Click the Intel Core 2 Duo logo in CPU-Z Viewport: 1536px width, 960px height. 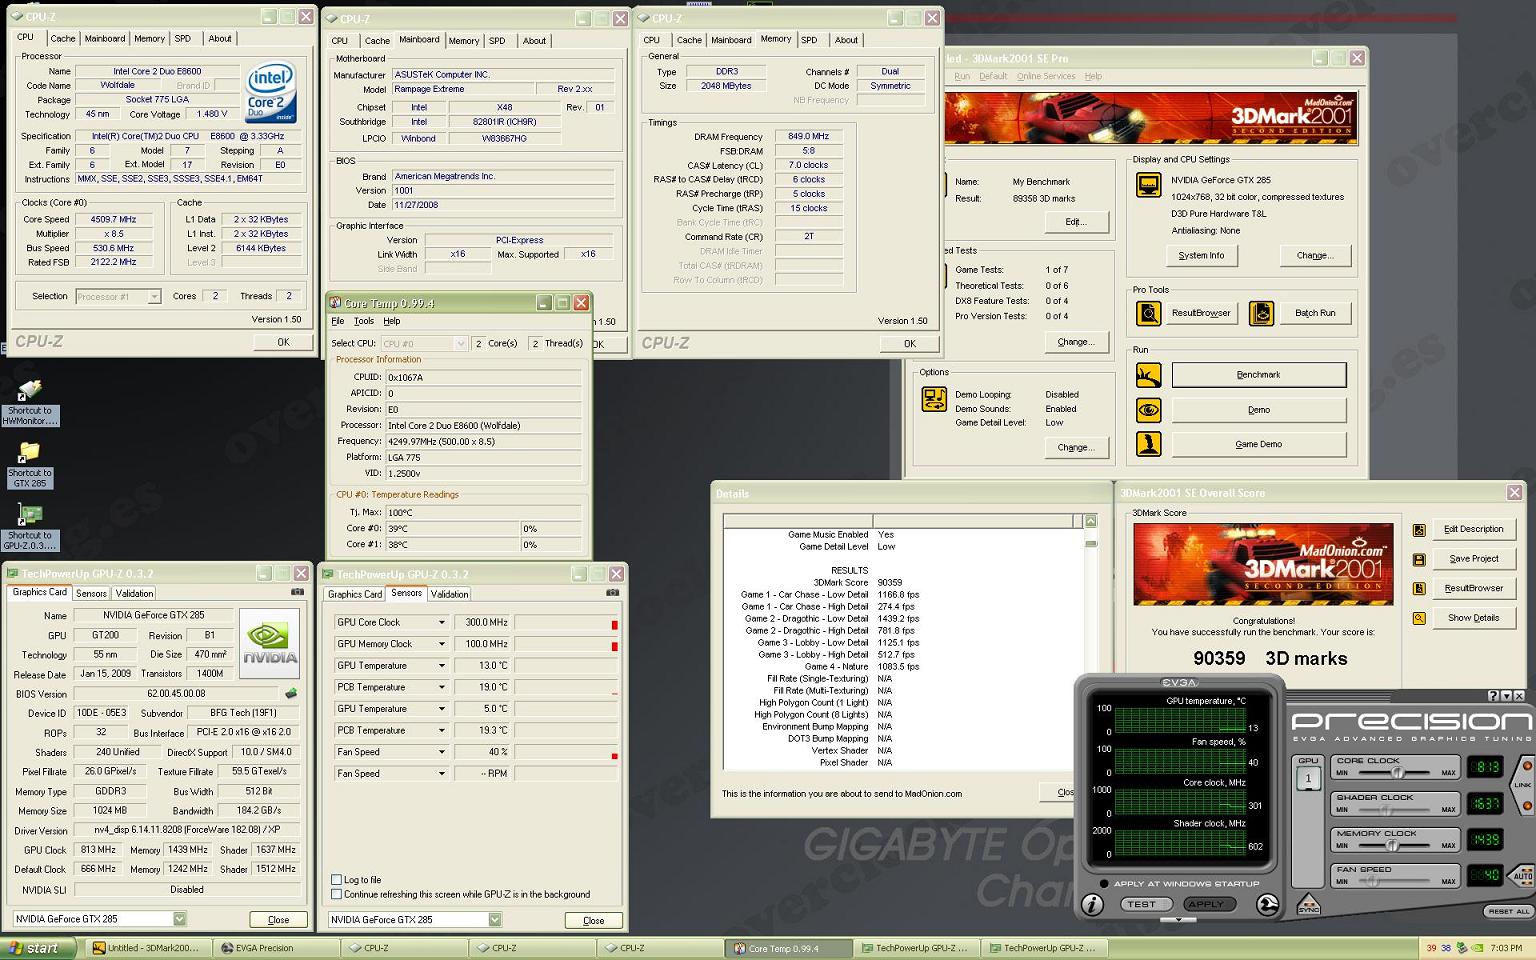tap(271, 93)
